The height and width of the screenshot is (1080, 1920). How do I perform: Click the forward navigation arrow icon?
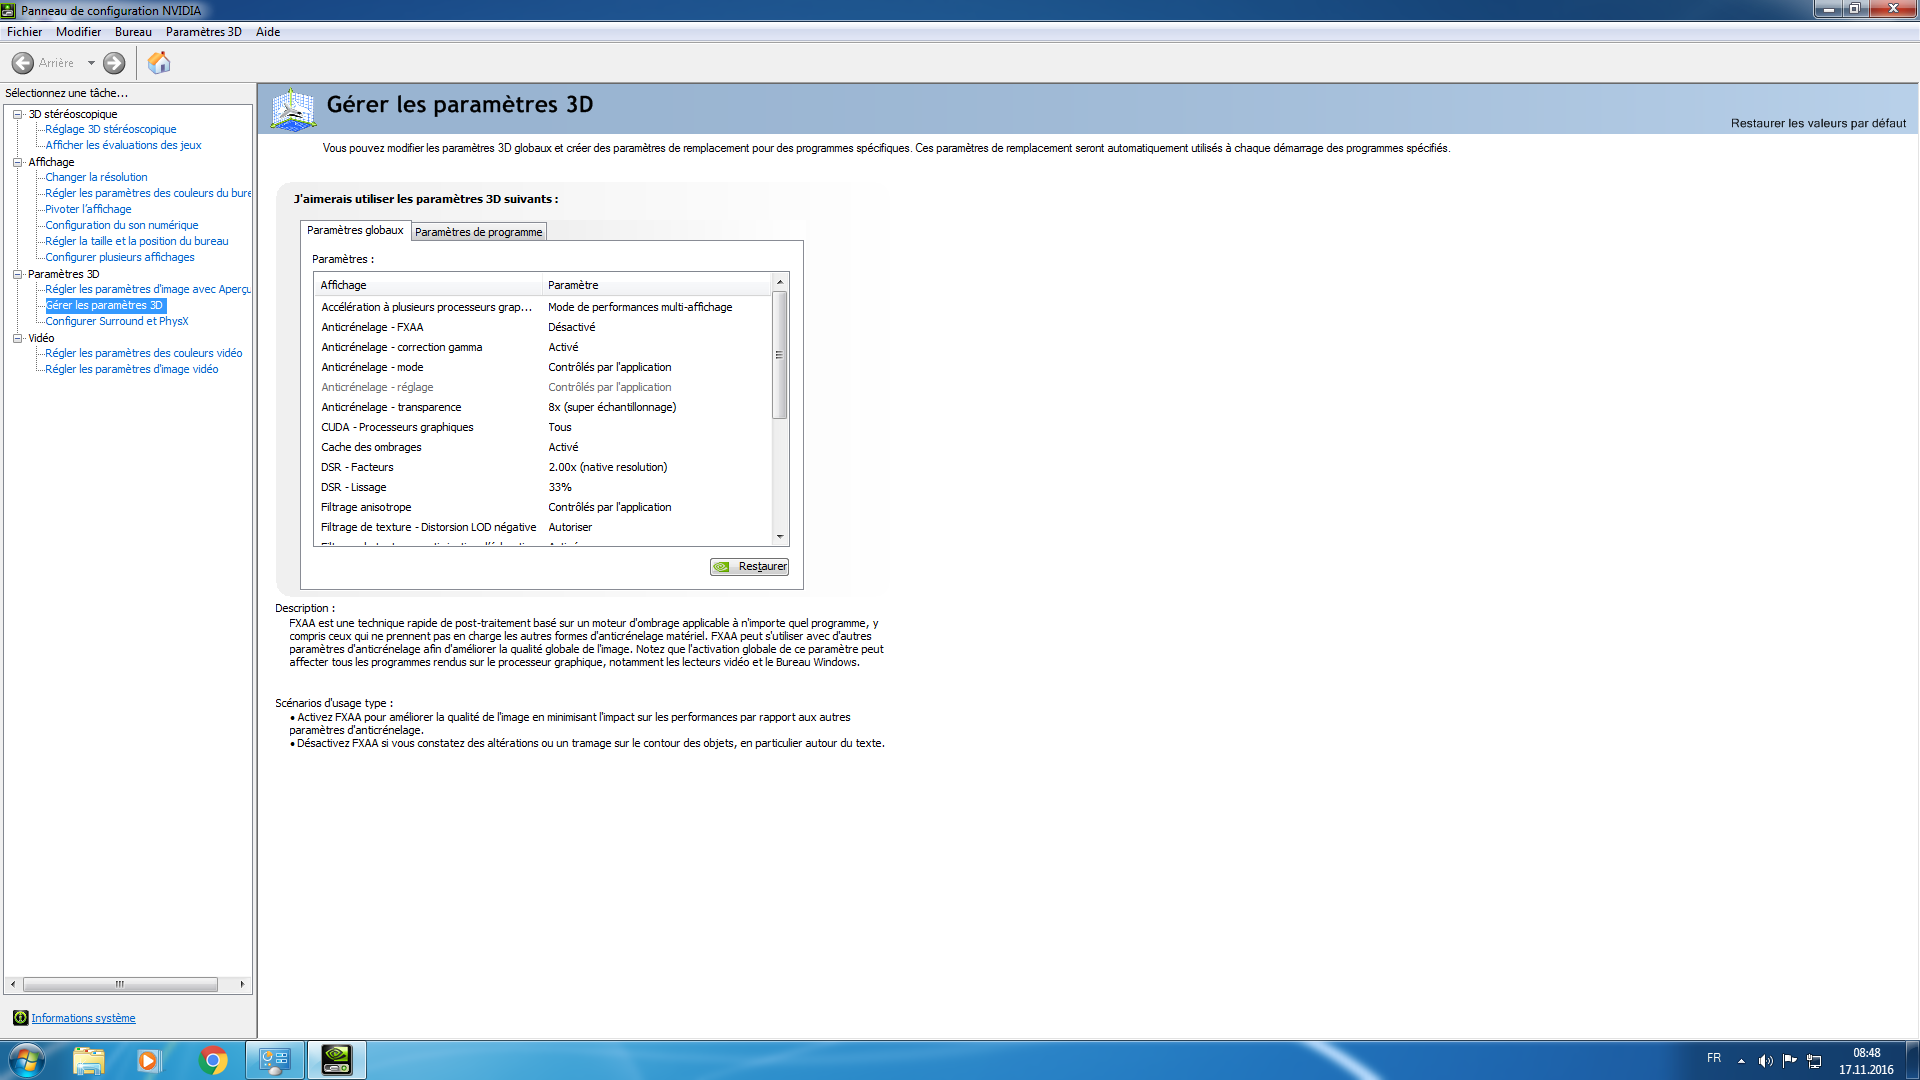(x=114, y=63)
